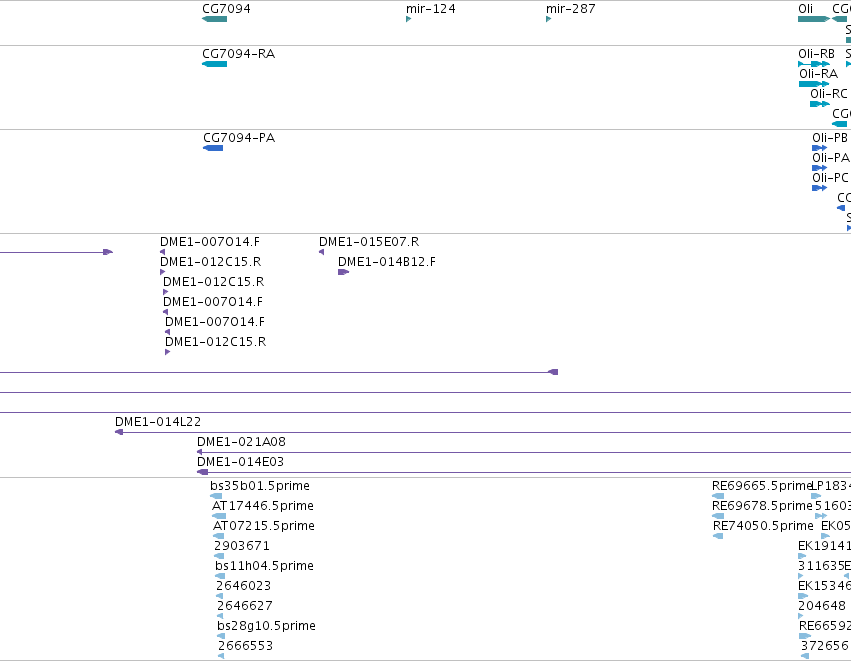Click the RE74050.5prime EST label

pyautogui.click(x=763, y=526)
